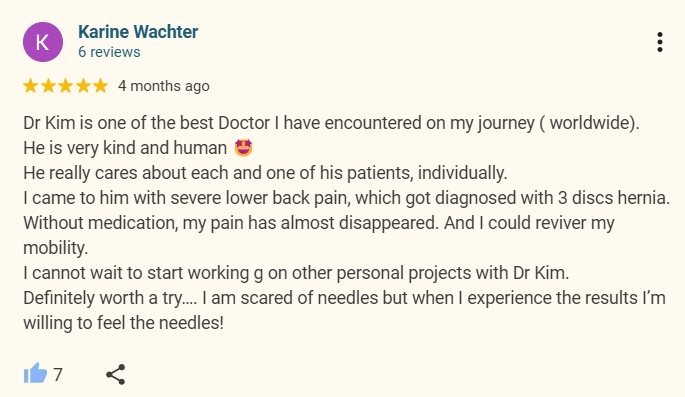685x397 pixels.
Task: Open Karine Wachter's profile name link
Action: [x=138, y=32]
